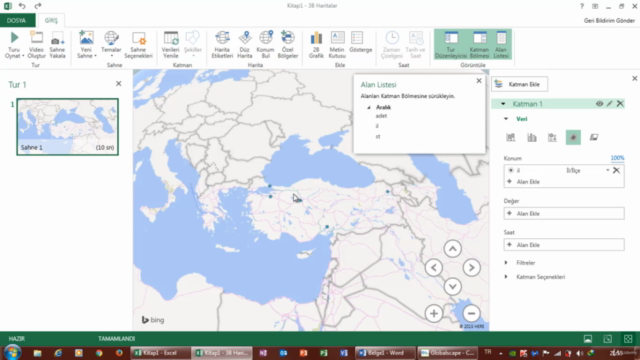The image size is (640, 360).
Task: Zoom in the map
Action: [x=433, y=313]
